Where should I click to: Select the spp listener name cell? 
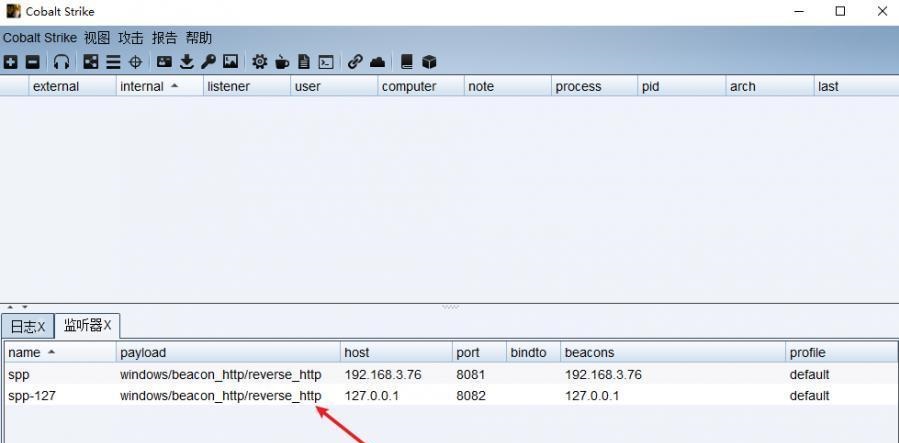click(x=61, y=375)
